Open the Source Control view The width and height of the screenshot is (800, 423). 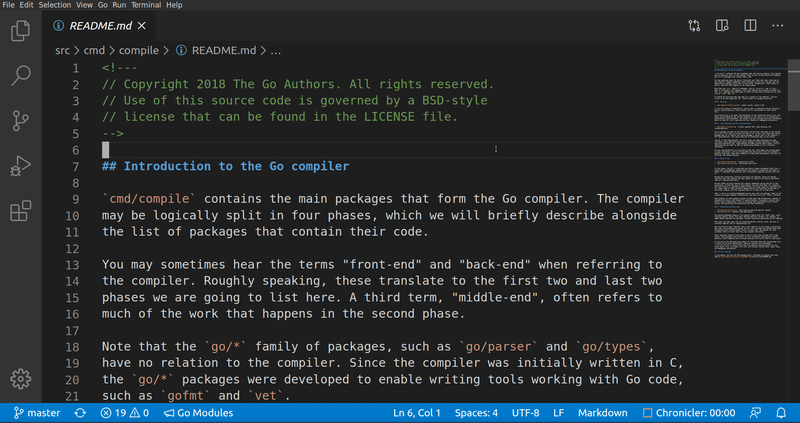(x=20, y=121)
